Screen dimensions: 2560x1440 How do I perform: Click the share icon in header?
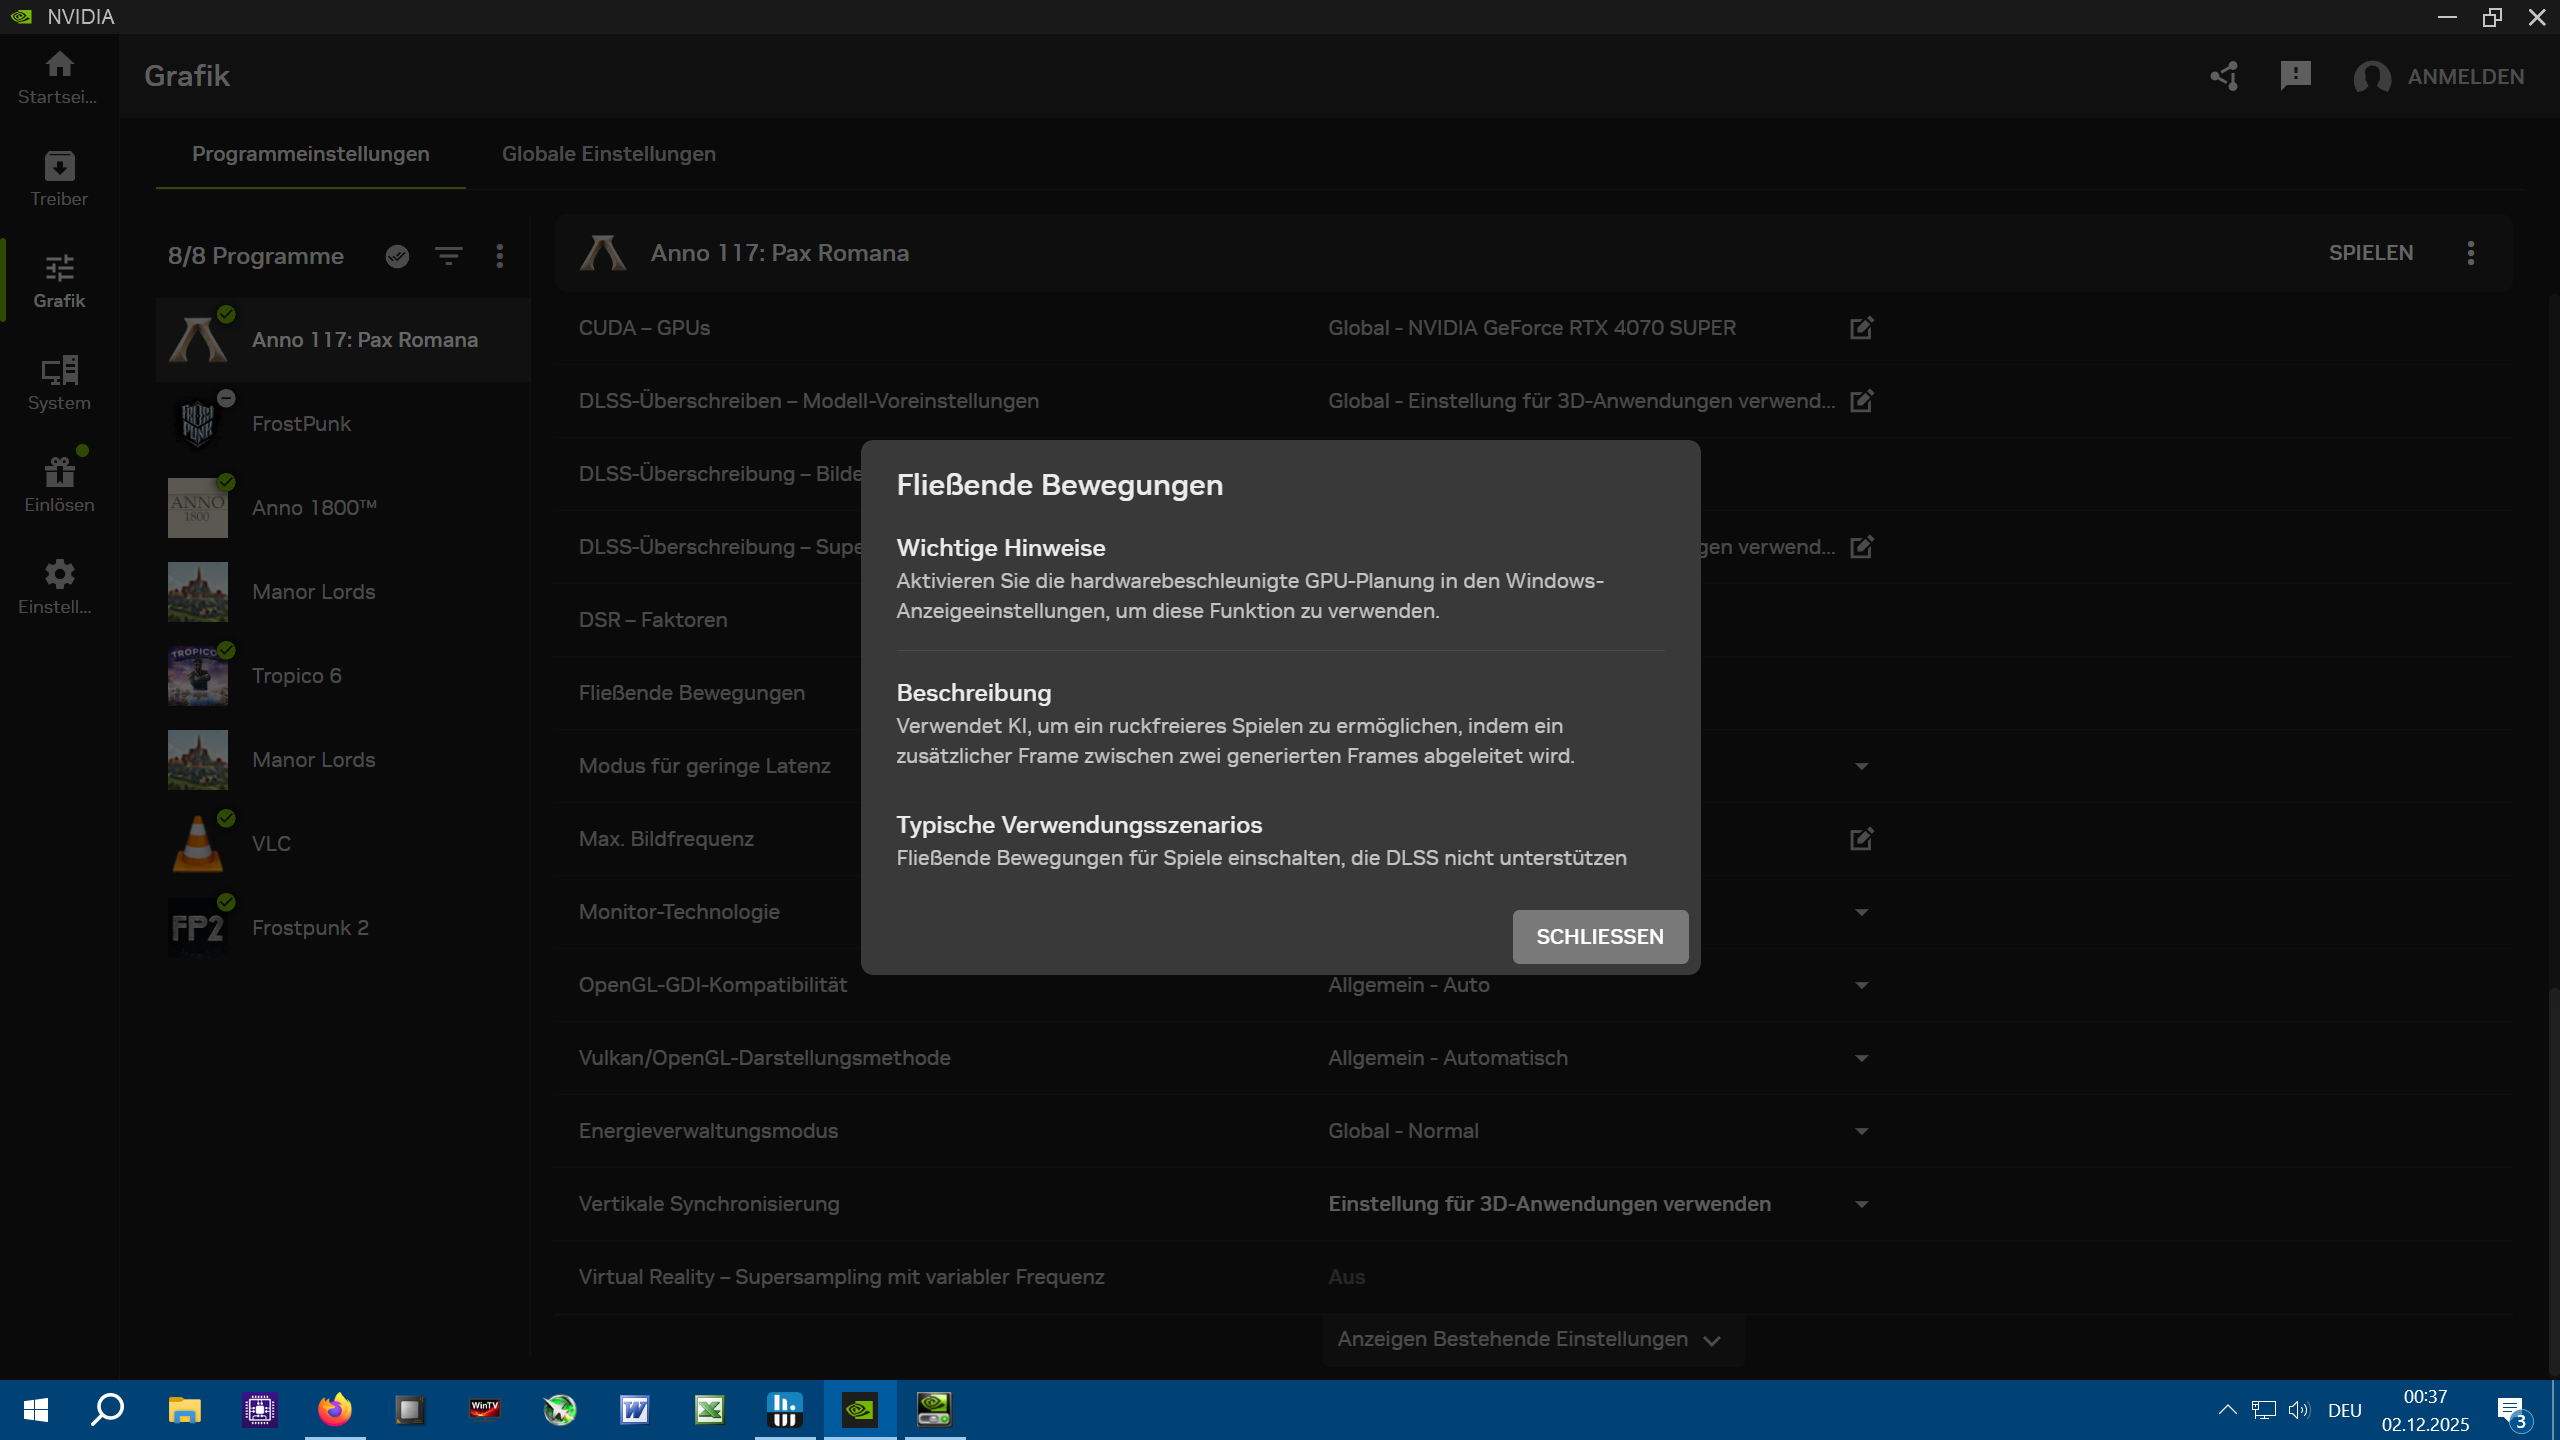click(x=2224, y=76)
